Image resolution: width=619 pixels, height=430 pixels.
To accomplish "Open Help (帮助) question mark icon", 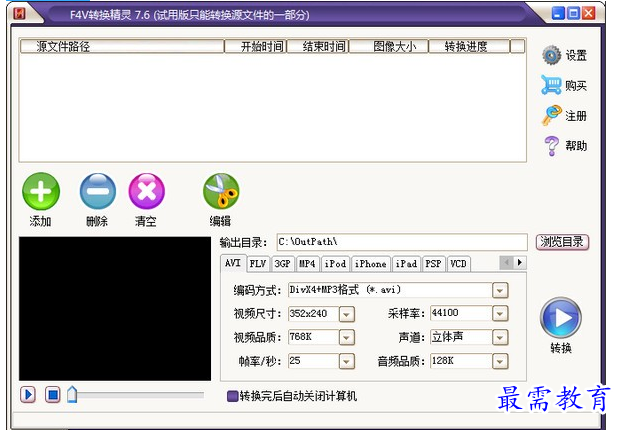I will click(551, 146).
